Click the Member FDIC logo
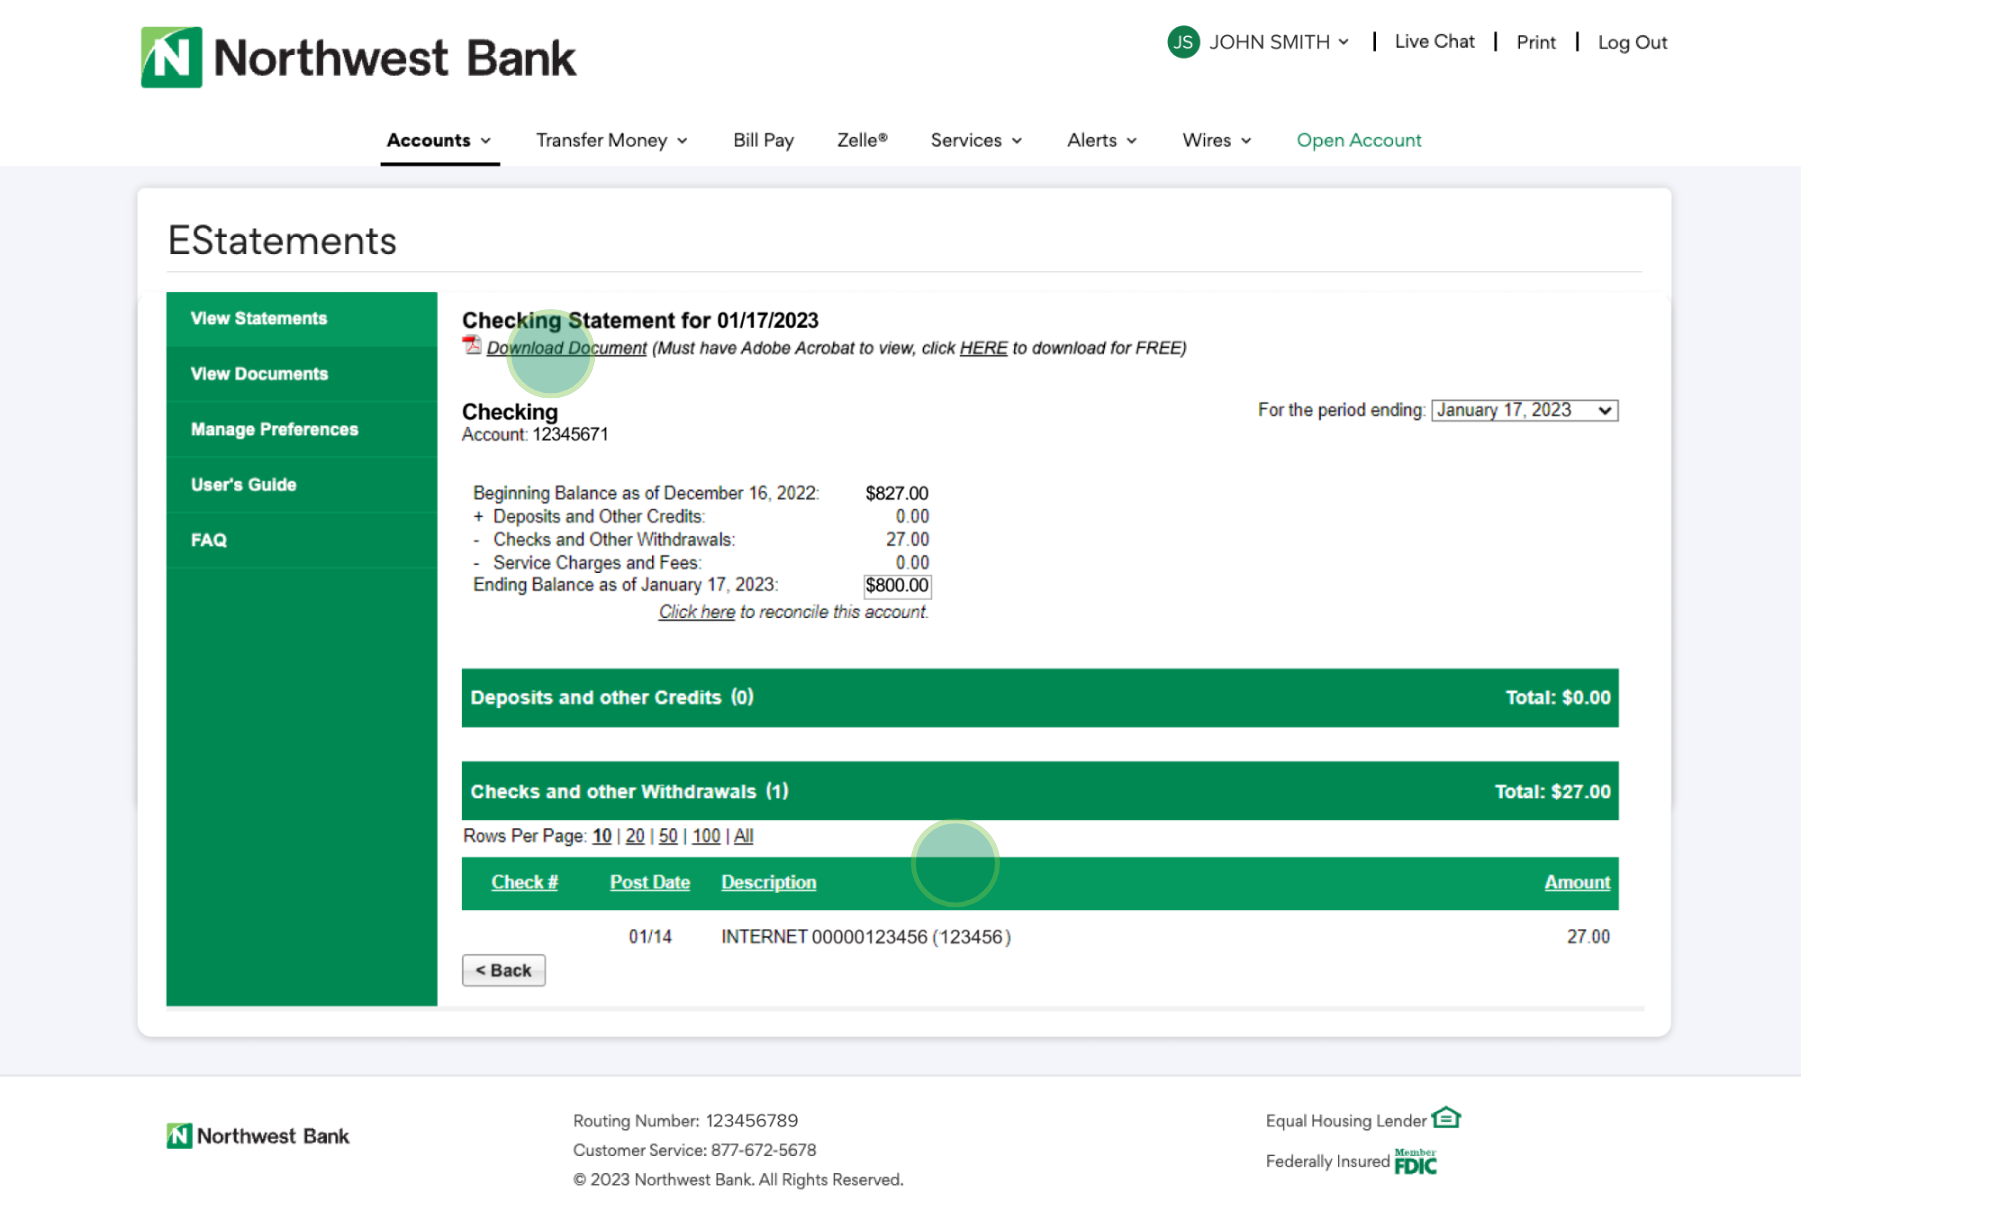Screen dimensions: 2000x1220 click(1415, 1162)
